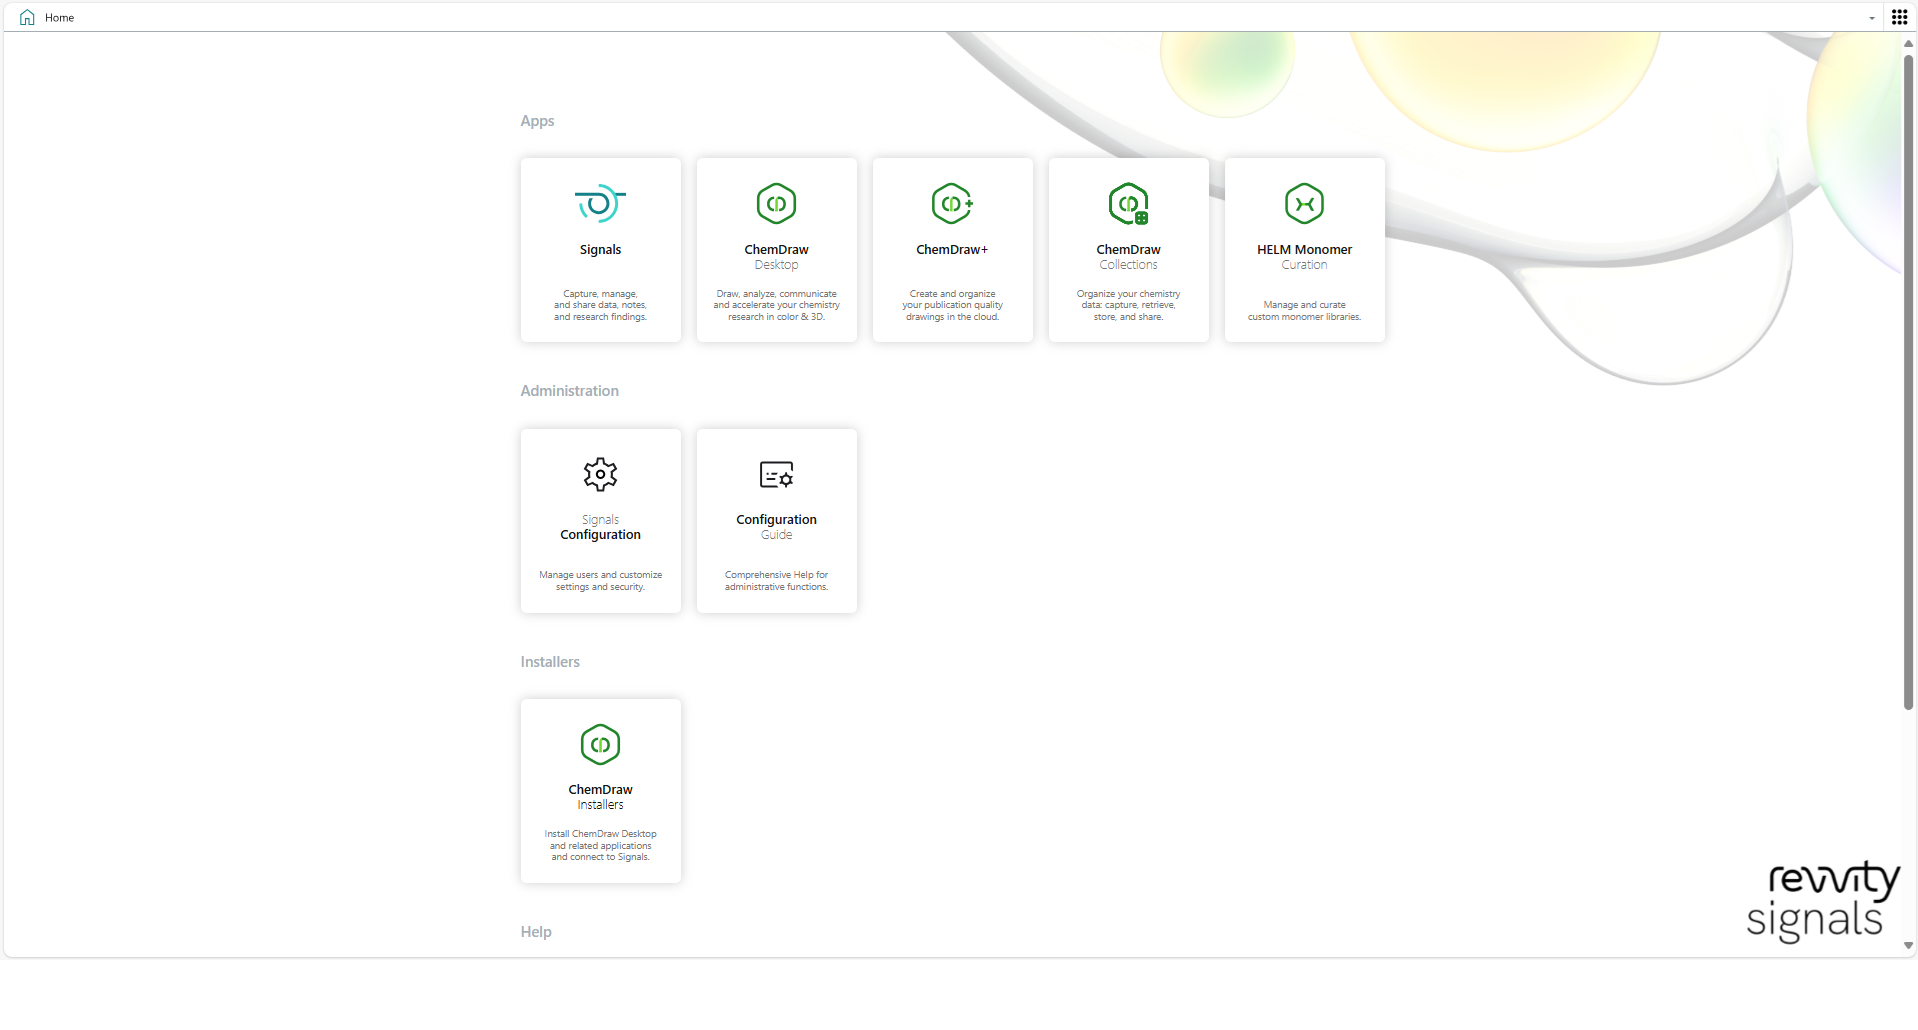Expand the small dropdown arrow beside app grid
The width and height of the screenshot is (1918, 1030).
click(x=1872, y=18)
